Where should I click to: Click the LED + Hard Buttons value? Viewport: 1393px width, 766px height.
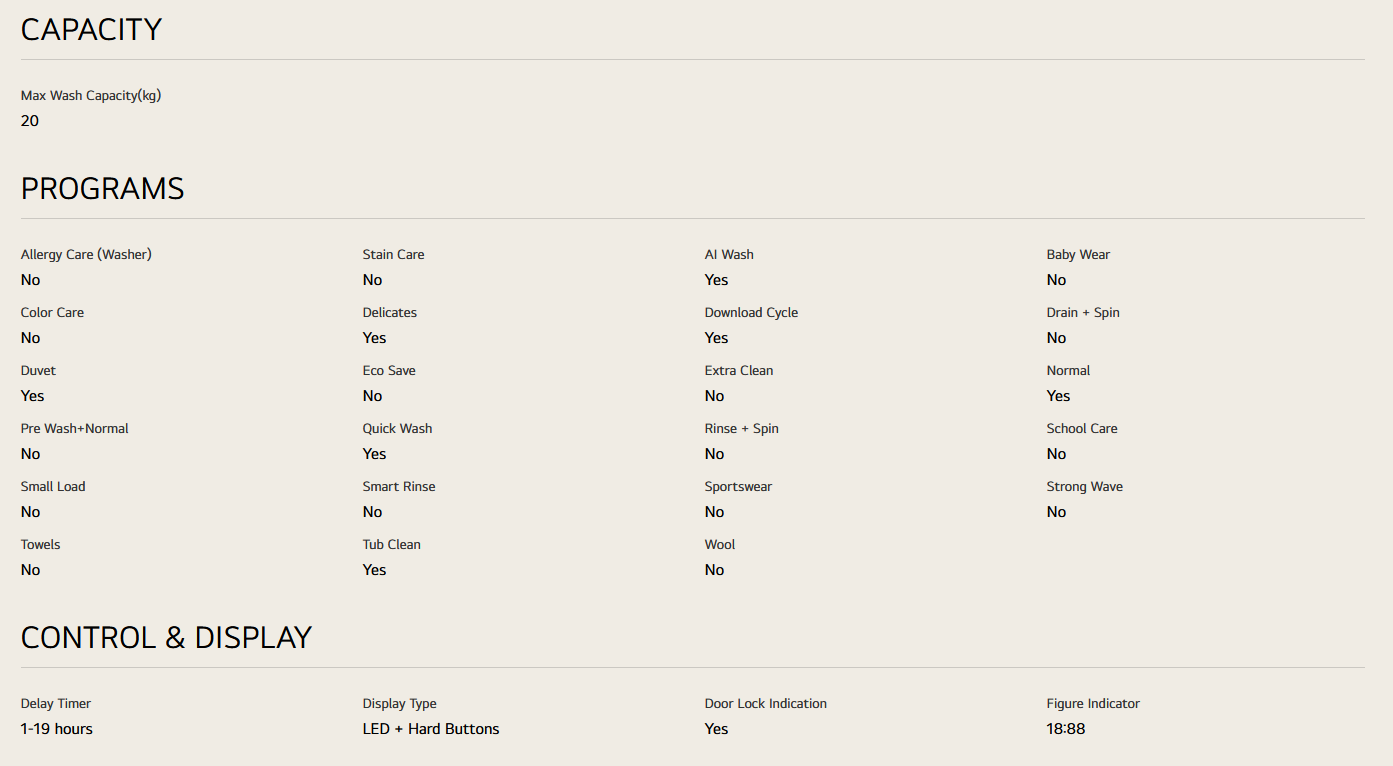tap(431, 729)
